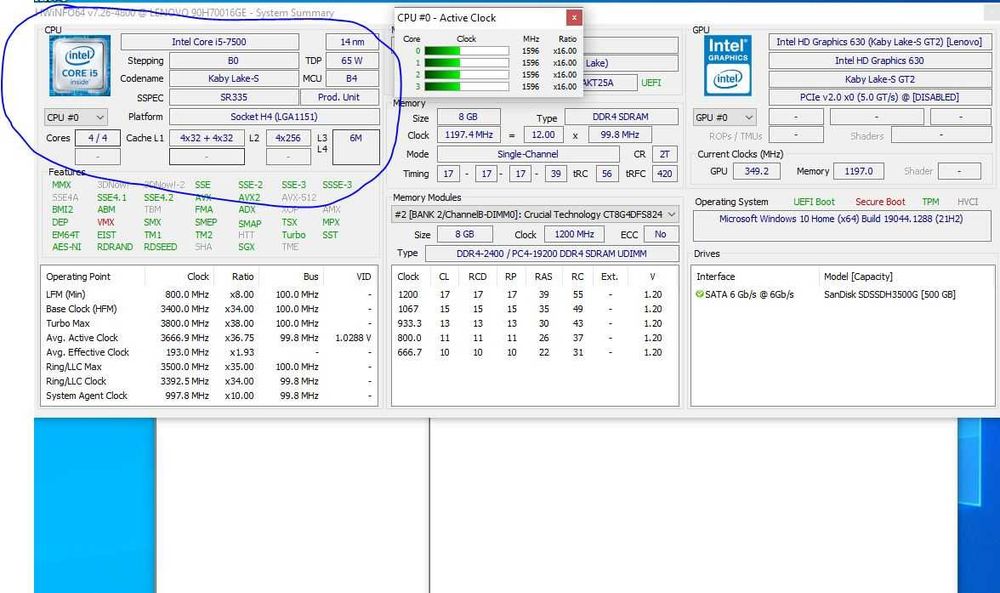Screen dimensions: 1000x593
Task: Click the SSPEC SR335 field
Action: point(233,98)
